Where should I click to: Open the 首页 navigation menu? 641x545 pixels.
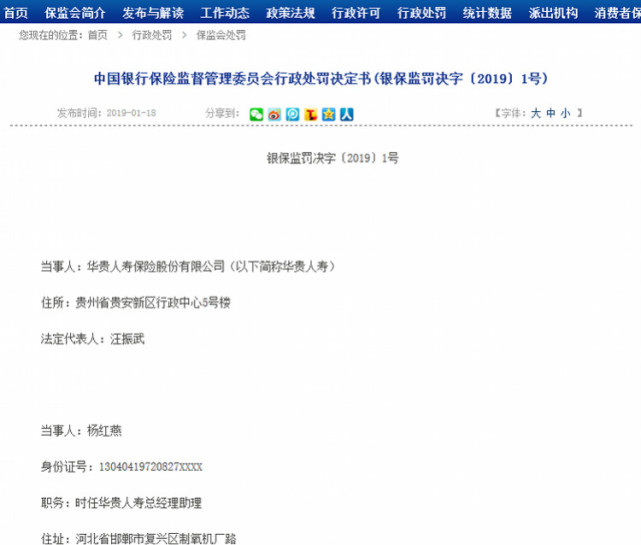16,13
